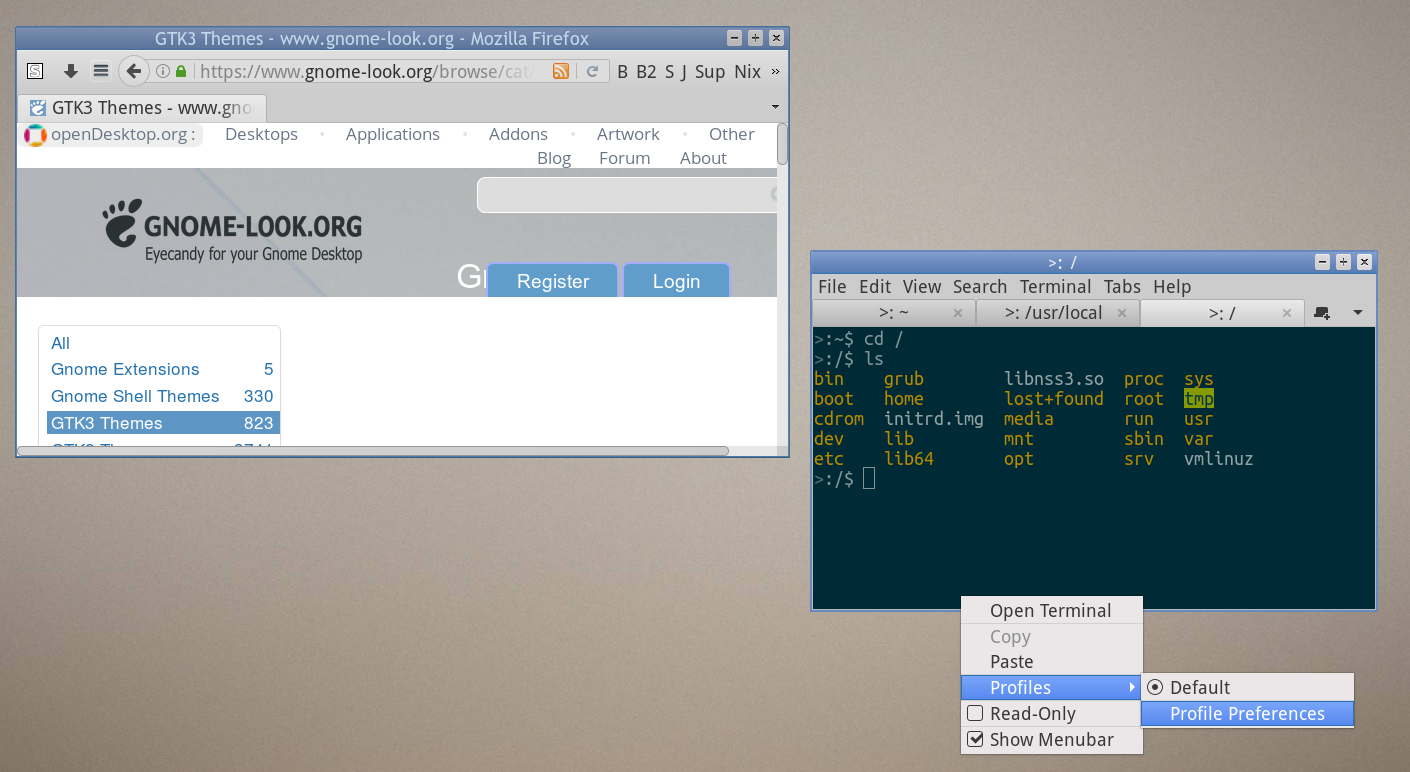Select Gnome Shell Themes category
1410x772 pixels.
tap(135, 396)
